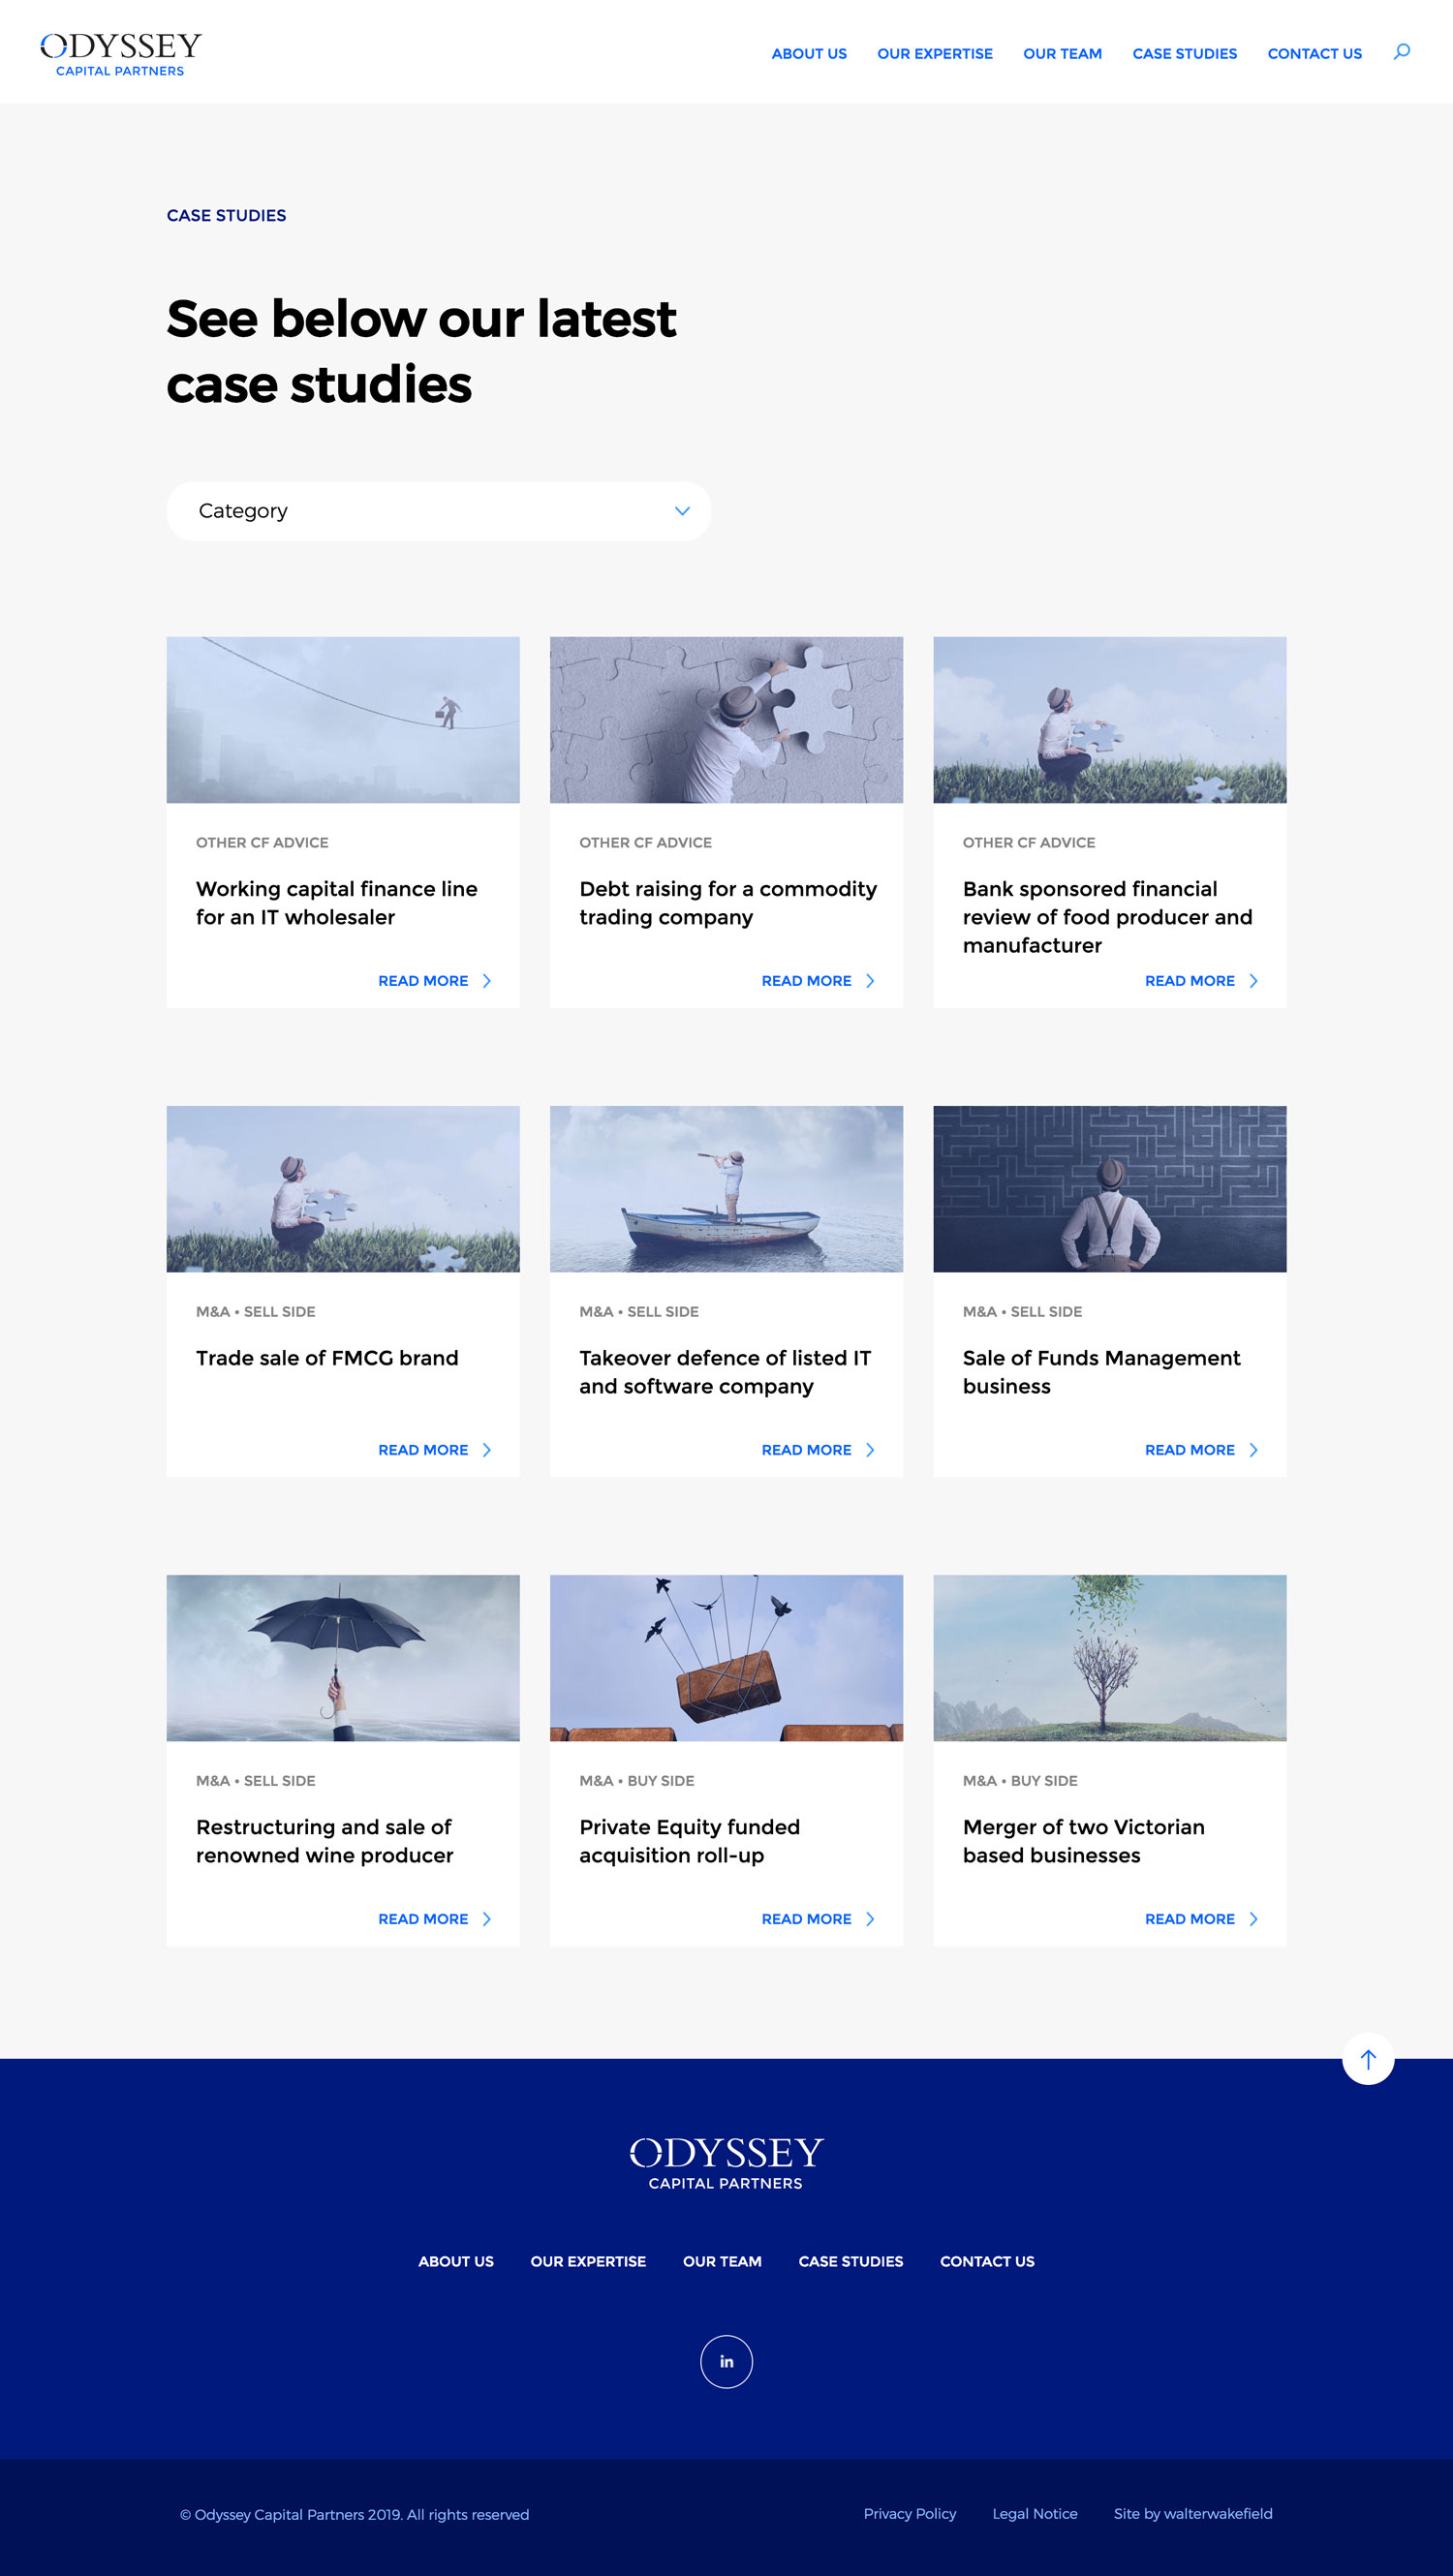1453x2576 pixels.
Task: Click arrow beside Debt raising Read More
Action: (870, 981)
